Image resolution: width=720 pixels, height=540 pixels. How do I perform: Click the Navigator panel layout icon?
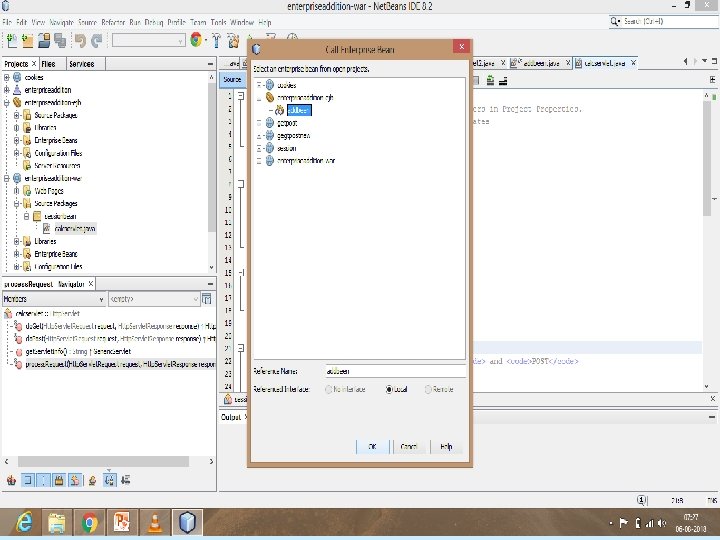207,299
